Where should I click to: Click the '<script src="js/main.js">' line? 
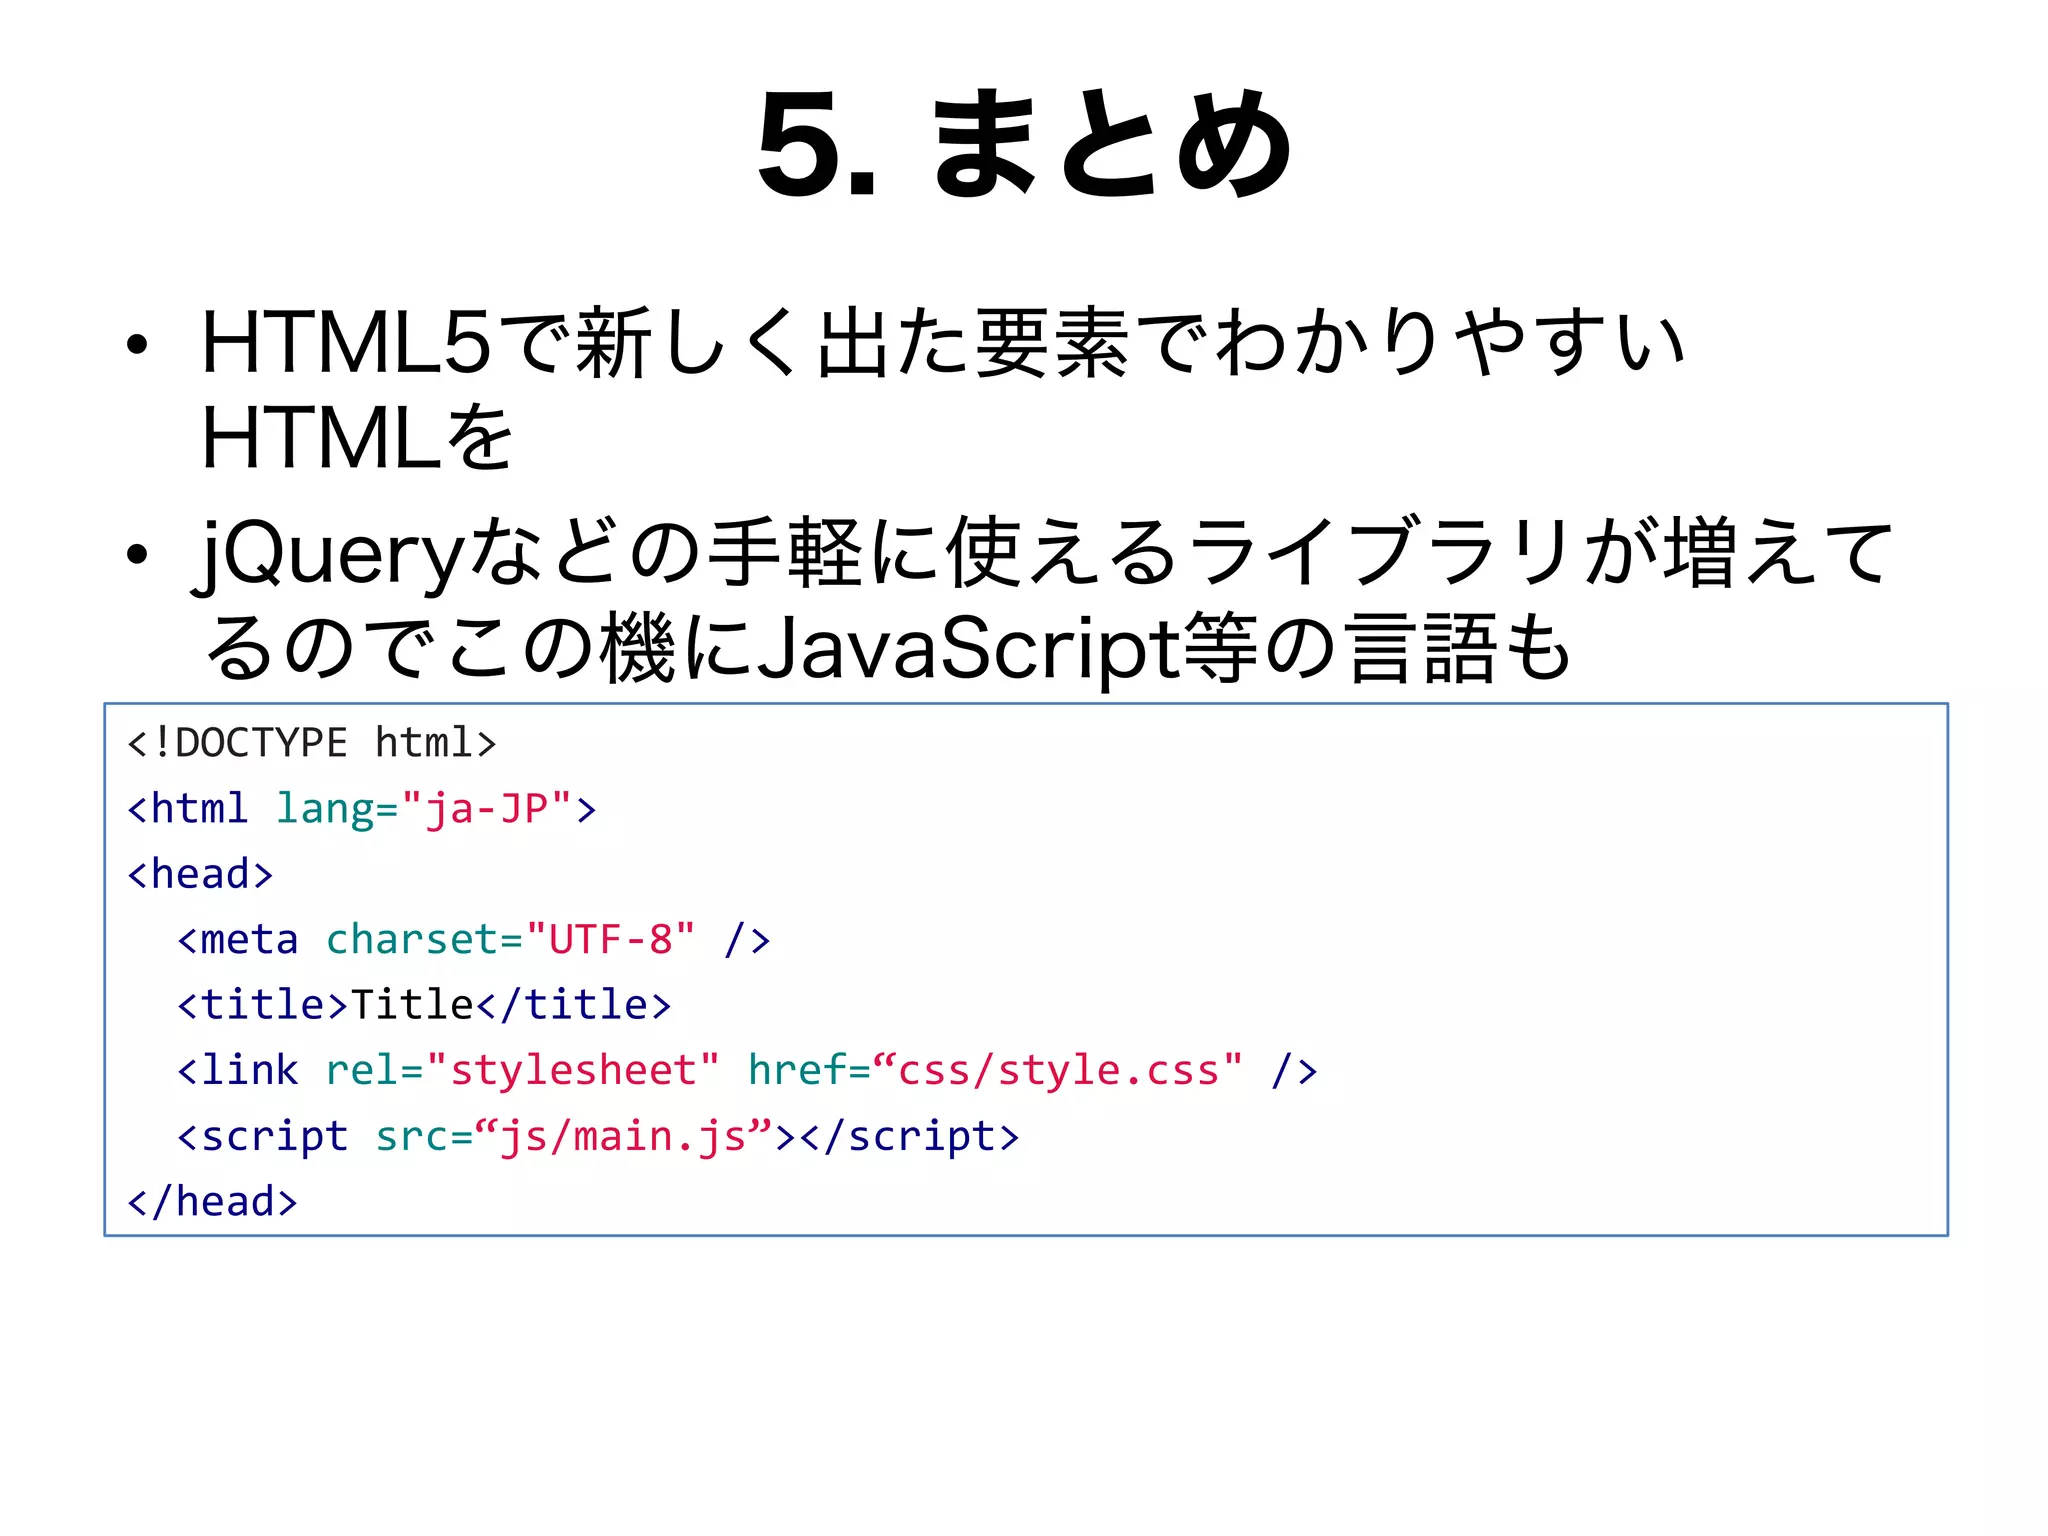pyautogui.click(x=598, y=1137)
